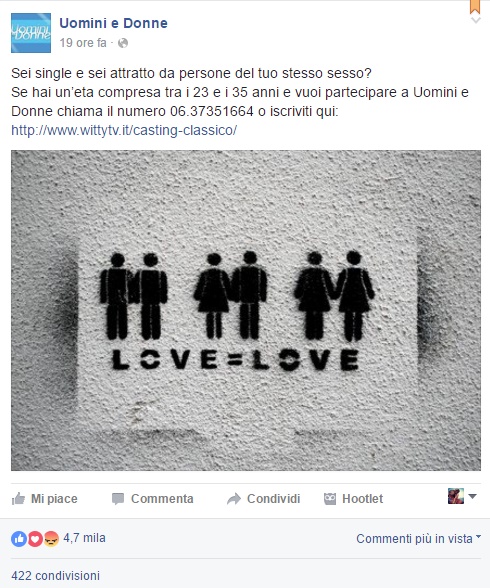Screen dimensions: 490x588
Task: Click the 19 ore fa timestamp
Action: 83,43
